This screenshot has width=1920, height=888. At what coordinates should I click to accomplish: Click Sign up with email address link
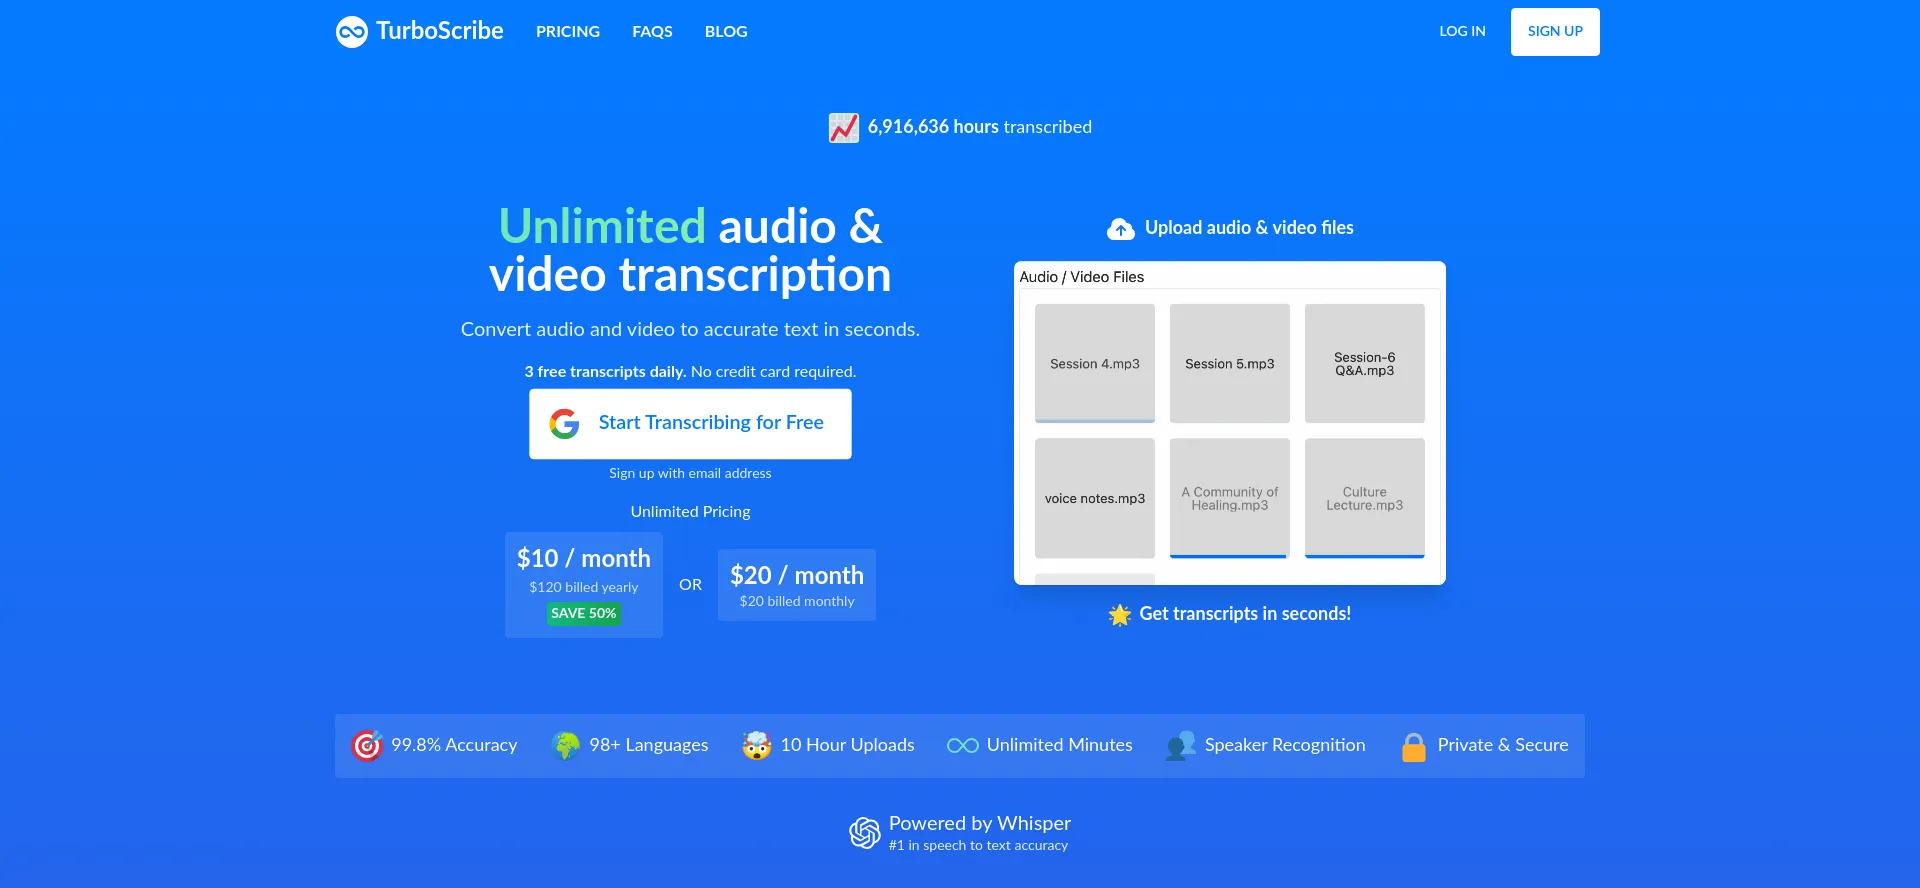(x=690, y=473)
